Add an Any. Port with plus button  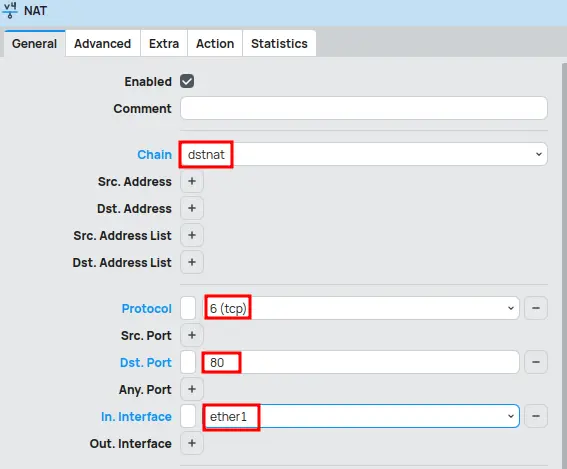coord(192,389)
